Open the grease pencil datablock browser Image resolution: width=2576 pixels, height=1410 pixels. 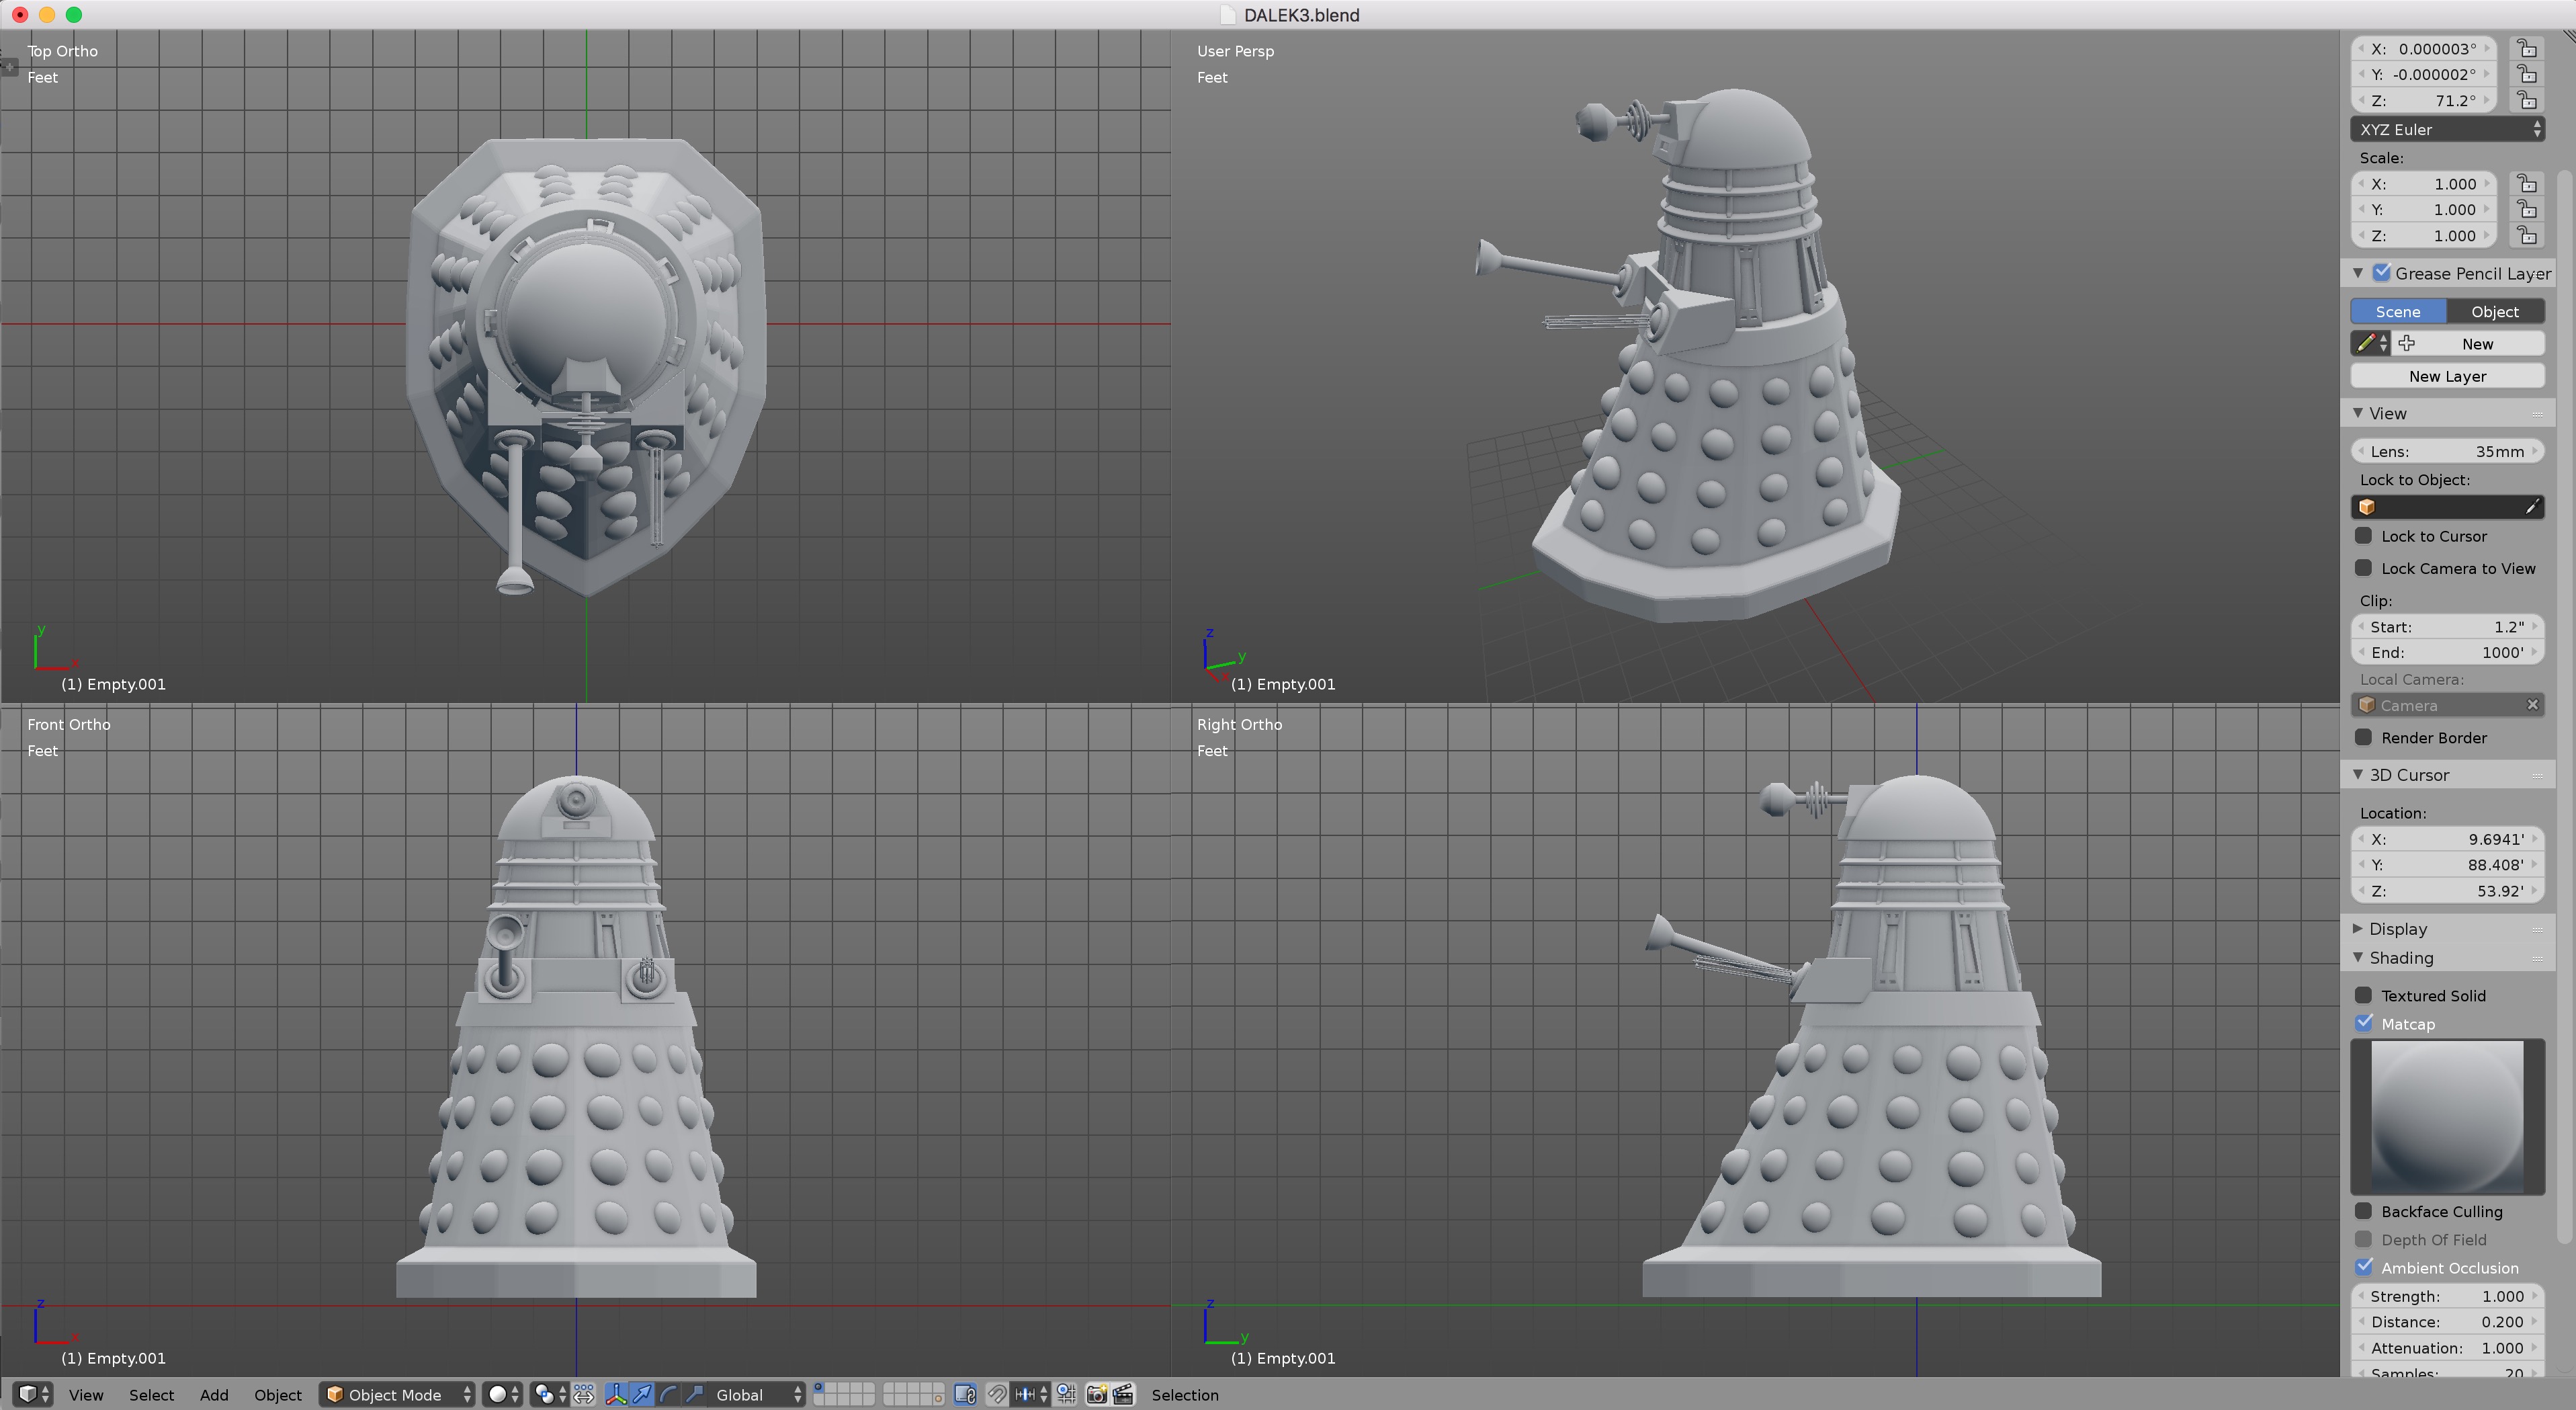pyautogui.click(x=2370, y=343)
